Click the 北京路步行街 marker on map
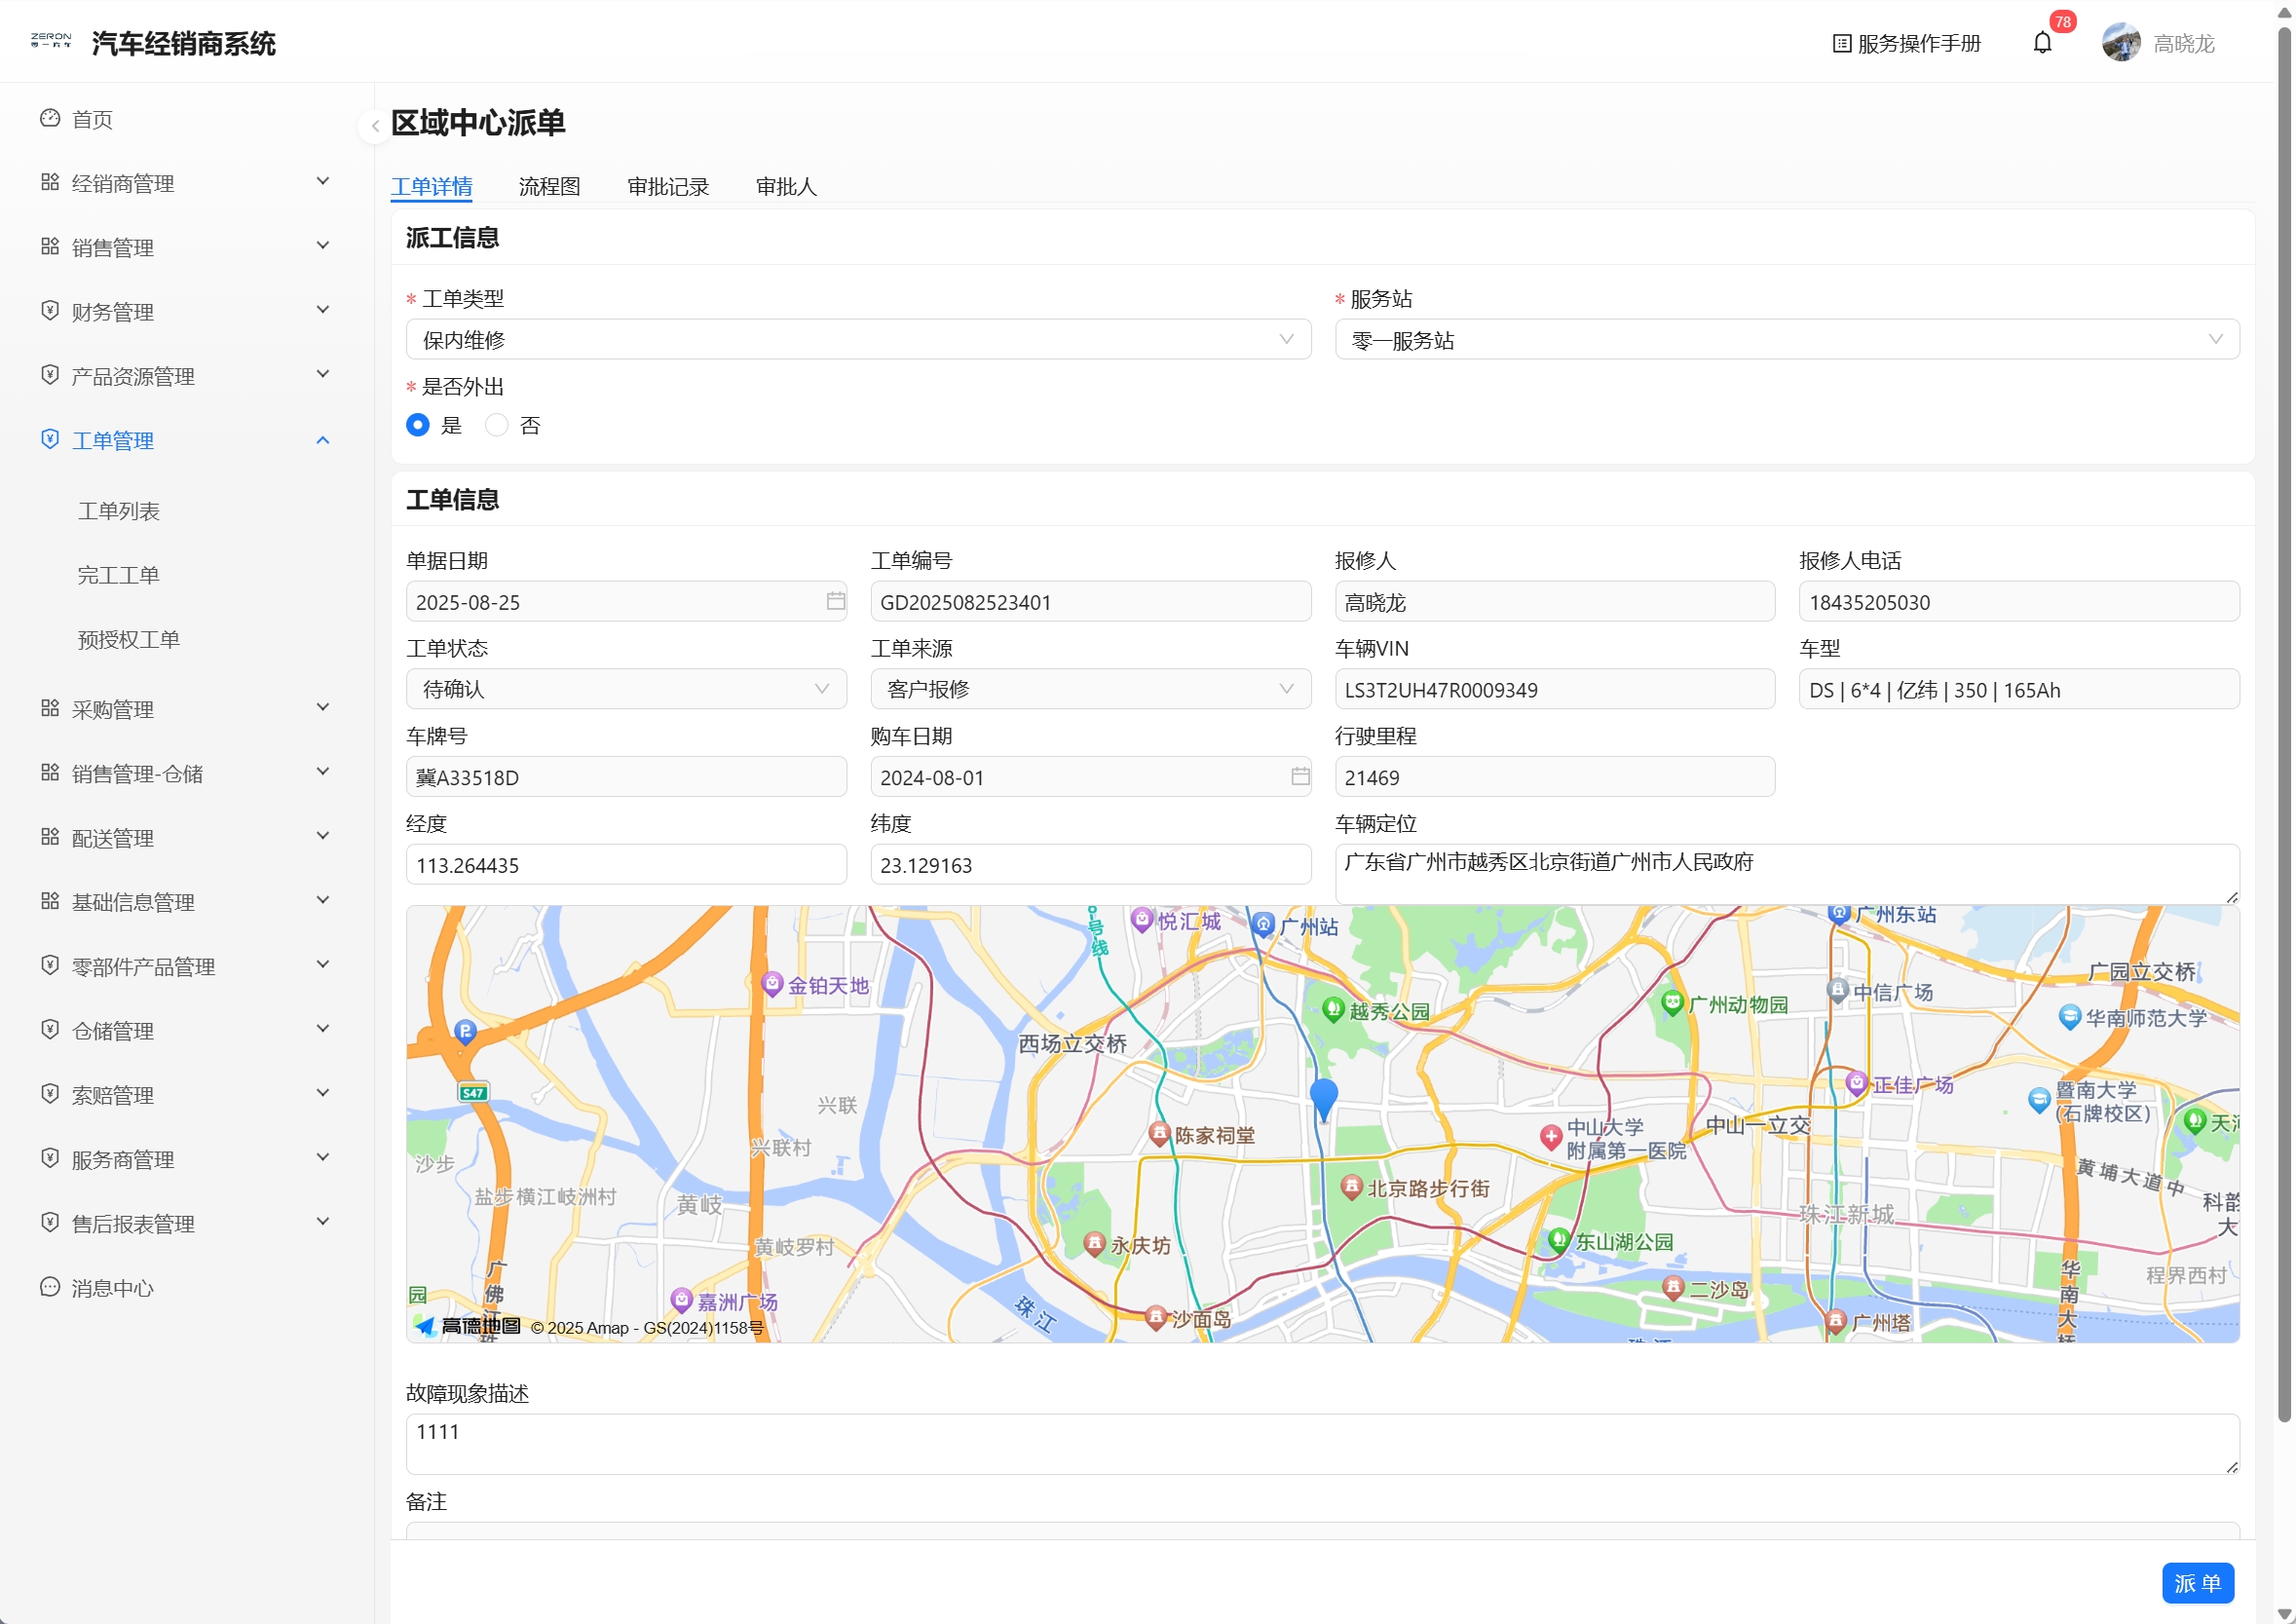This screenshot has height=1624, width=2296. point(1351,1187)
